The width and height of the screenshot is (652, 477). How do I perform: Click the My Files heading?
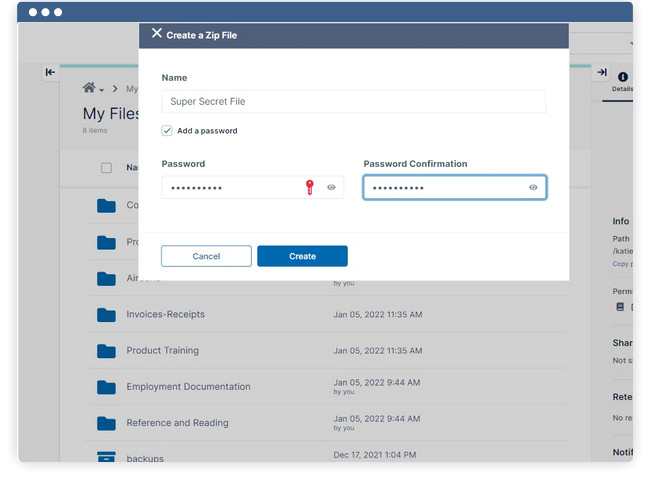tap(111, 114)
